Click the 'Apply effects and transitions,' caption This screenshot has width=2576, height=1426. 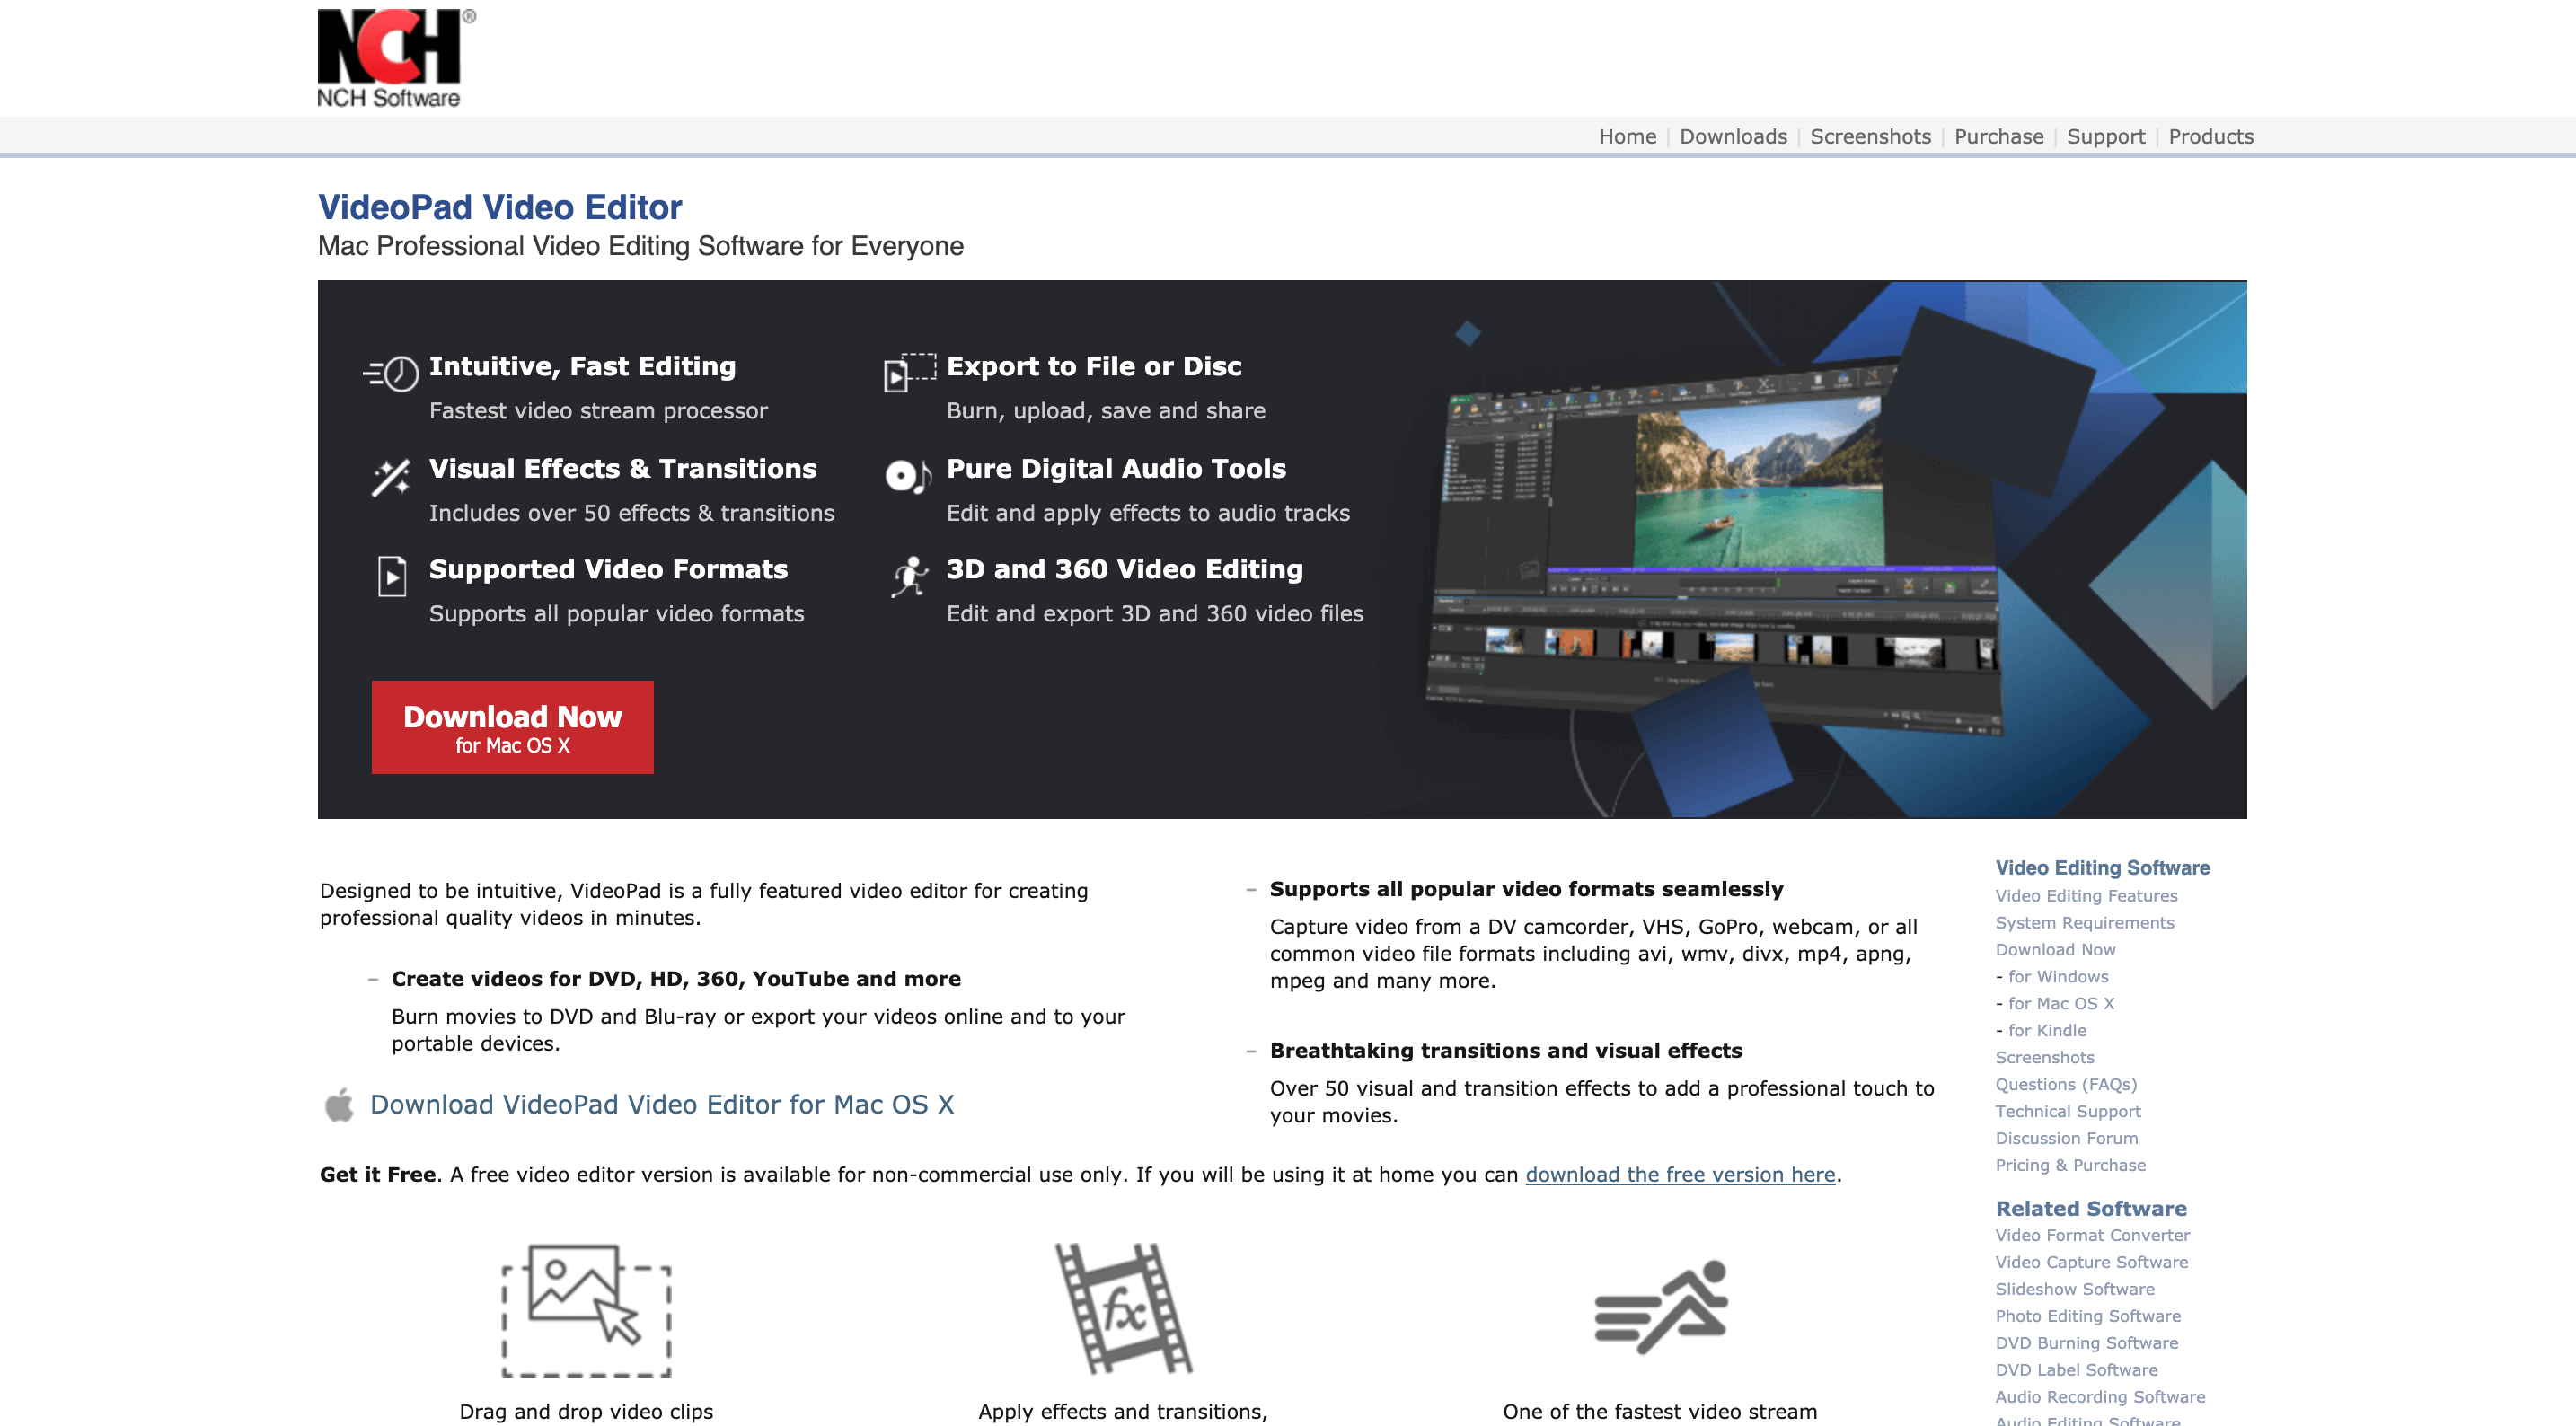(x=1122, y=1412)
